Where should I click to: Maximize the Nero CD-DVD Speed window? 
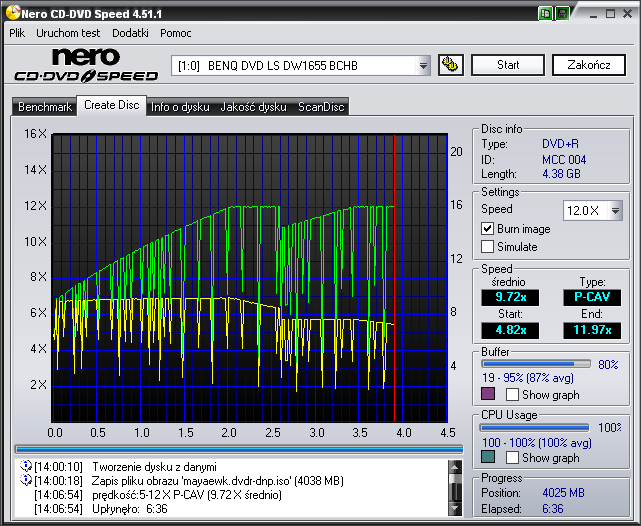click(610, 14)
